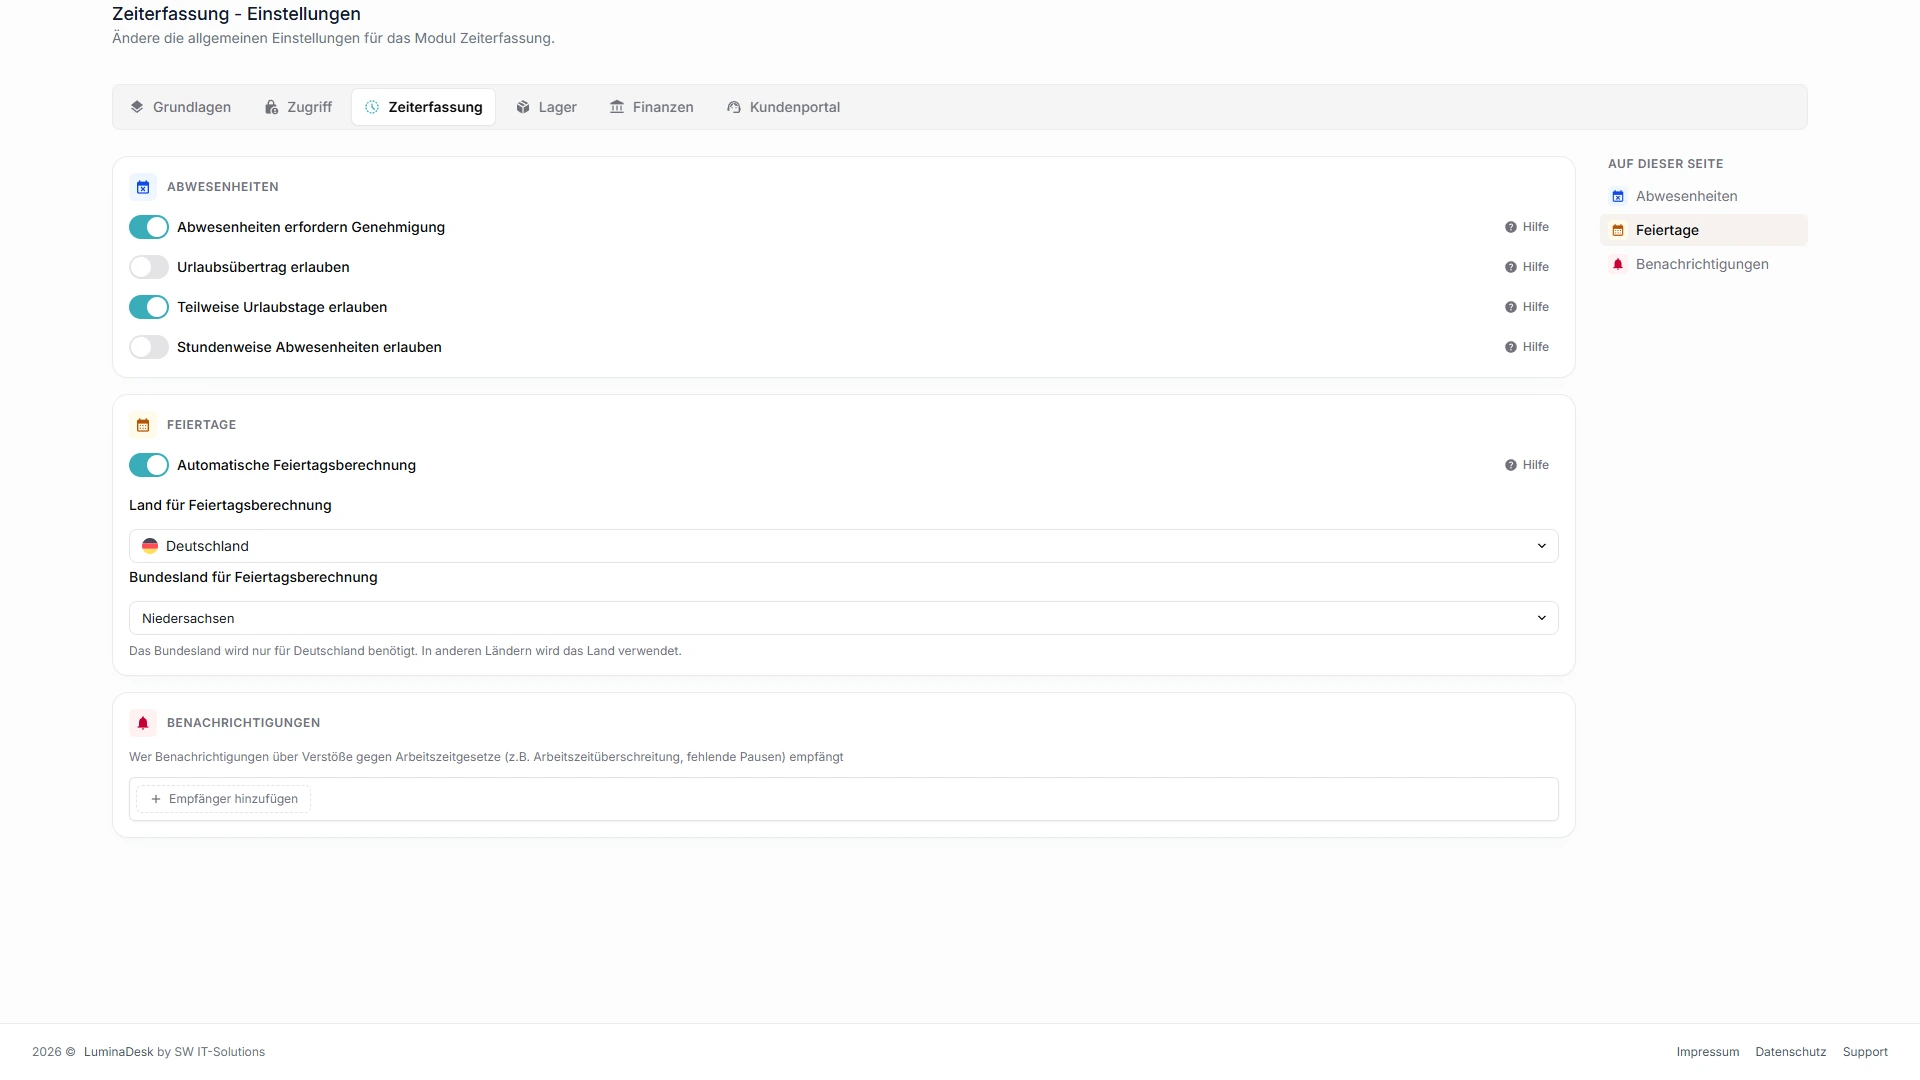The width and height of the screenshot is (1920, 1080).
Task: Select the Kundenportal tab
Action: 784,107
